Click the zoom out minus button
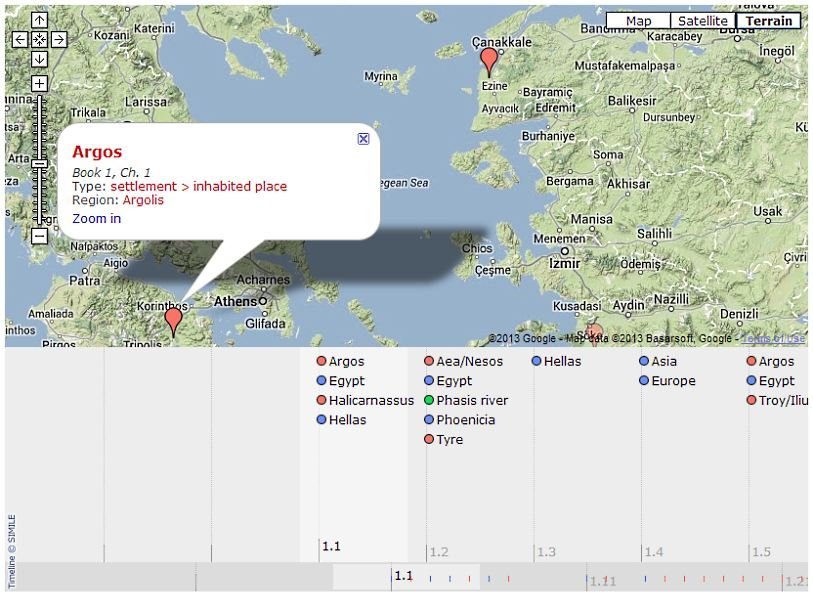Image resolution: width=813 pixels, height=610 pixels. 39,236
